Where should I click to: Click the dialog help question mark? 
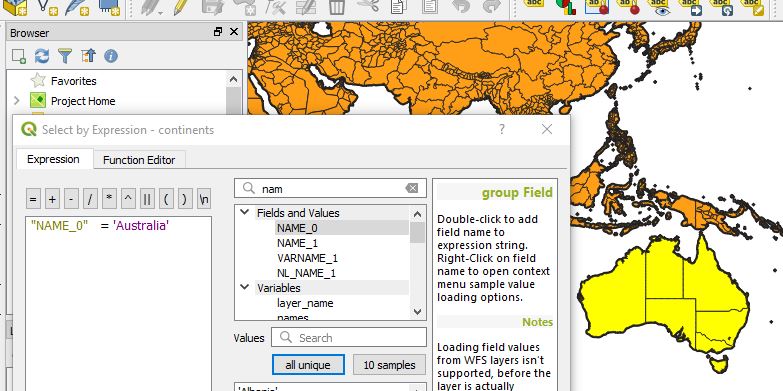[x=502, y=129]
